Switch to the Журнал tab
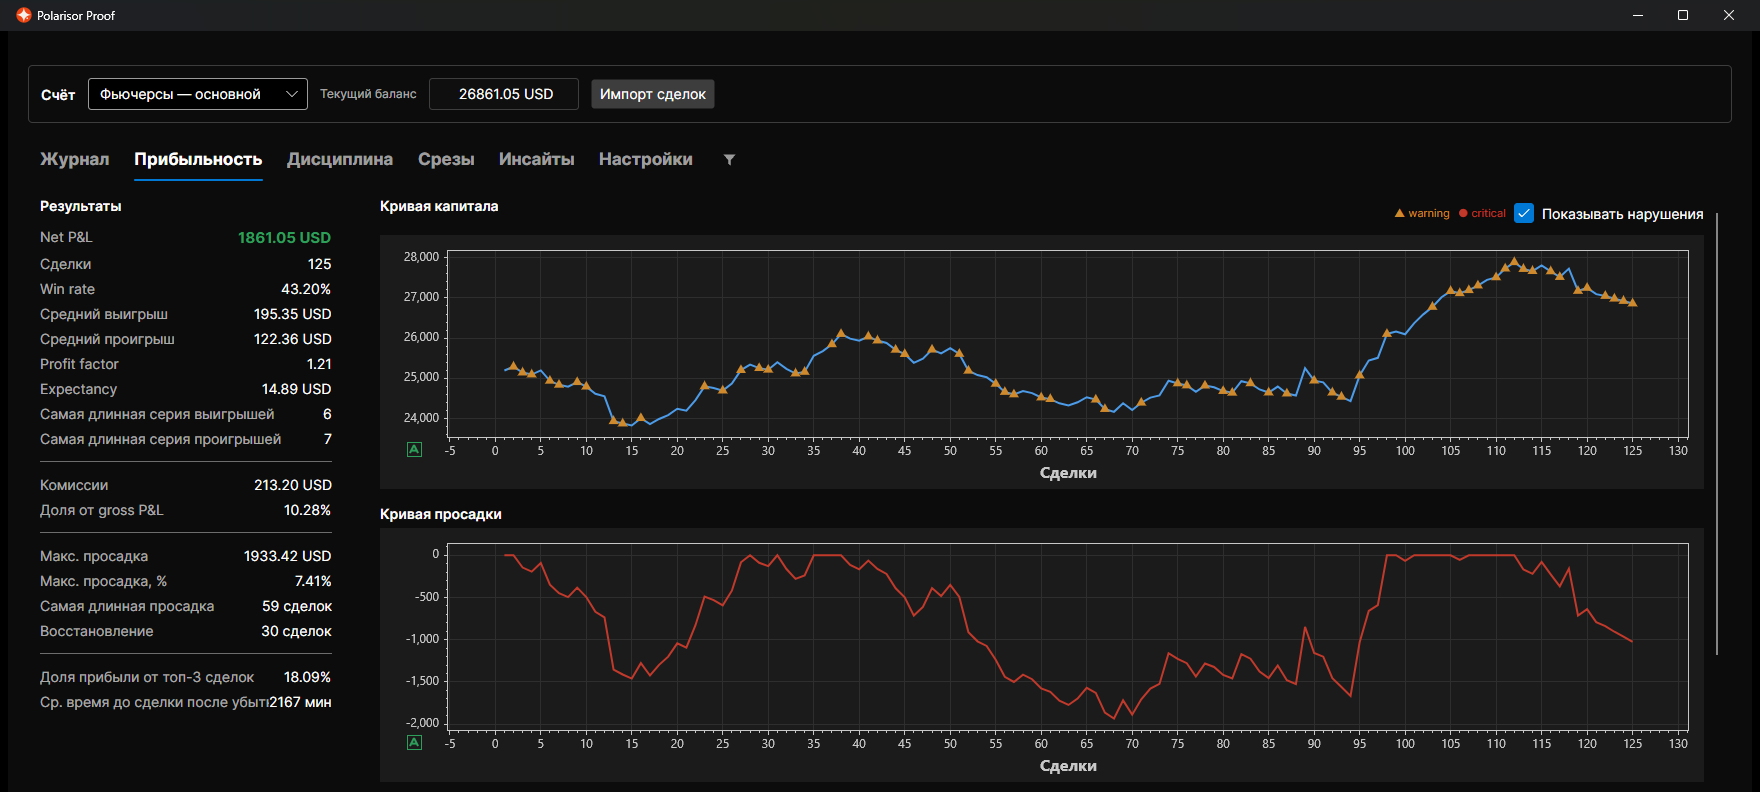1760x792 pixels. [x=75, y=159]
